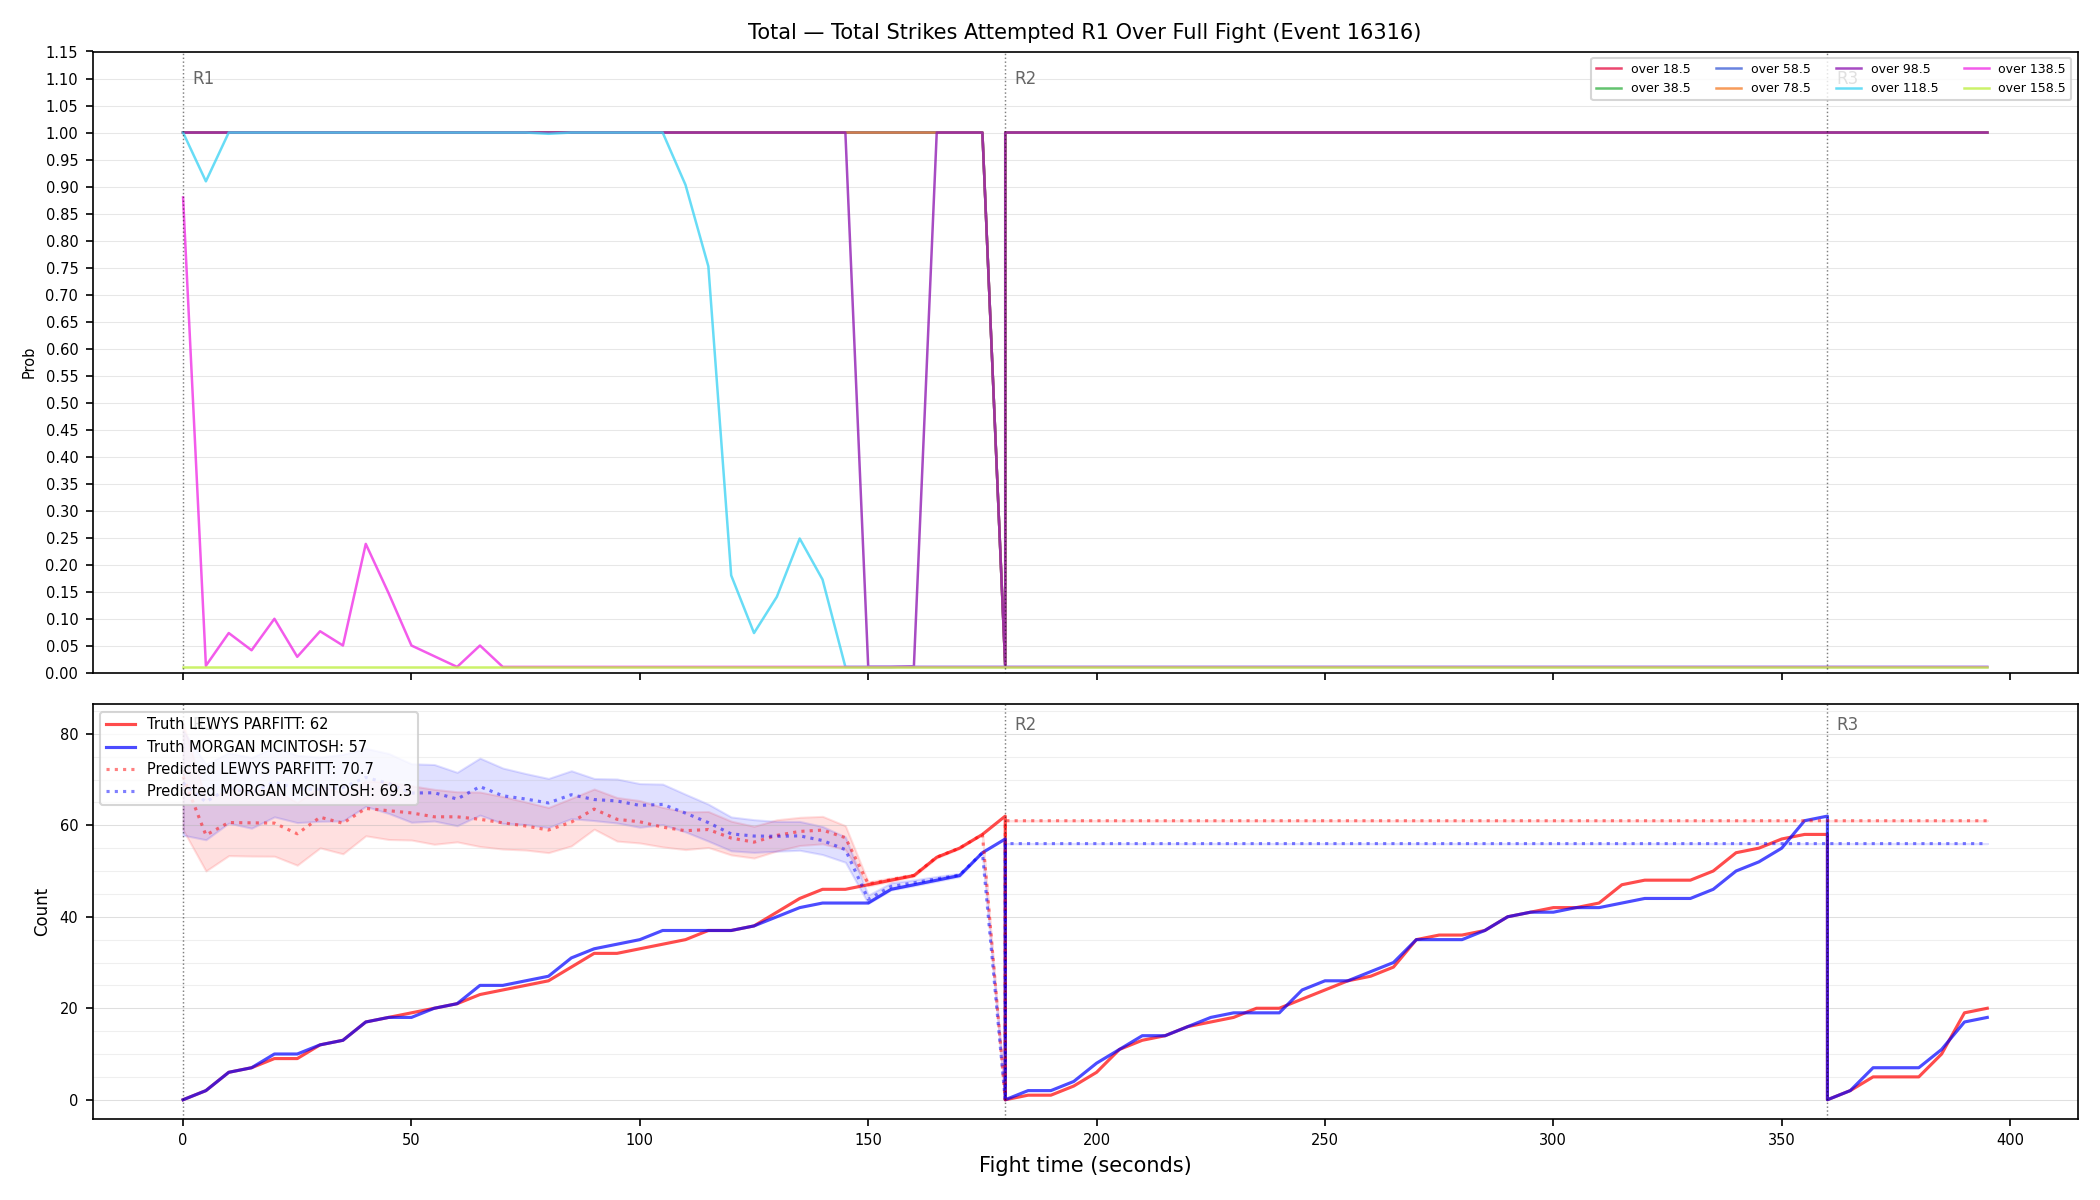
Task: Click the R2 label in the probability chart
Action: point(1025,78)
